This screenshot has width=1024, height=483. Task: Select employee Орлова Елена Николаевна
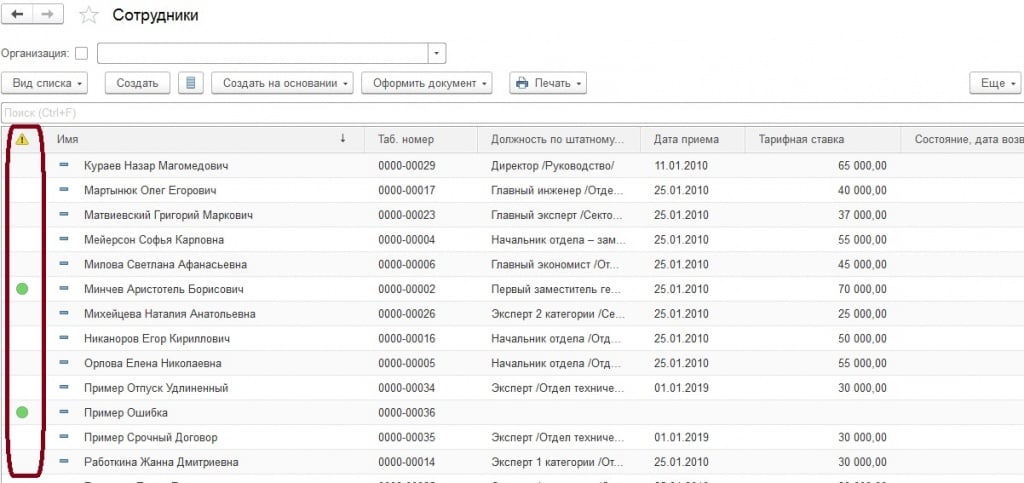(x=153, y=363)
